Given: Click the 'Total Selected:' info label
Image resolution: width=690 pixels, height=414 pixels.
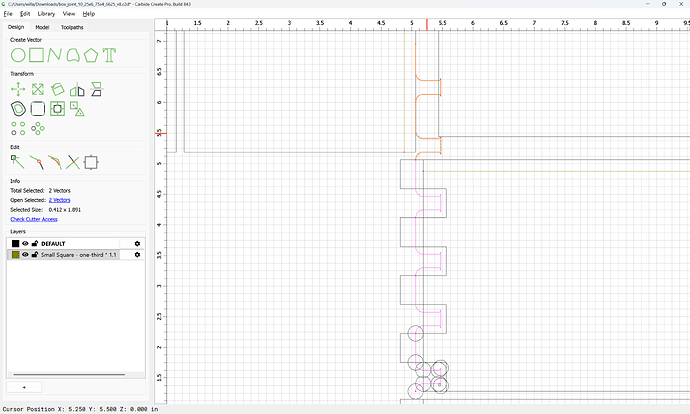Looking at the screenshot, I should click(27, 191).
